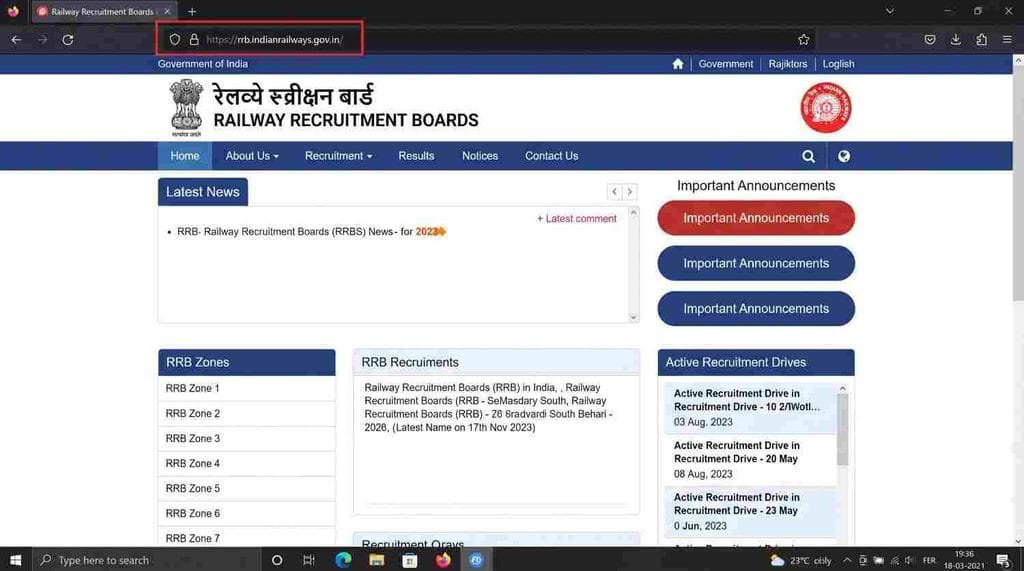Open the Contact Us menu item
1024x571 pixels.
click(x=551, y=156)
